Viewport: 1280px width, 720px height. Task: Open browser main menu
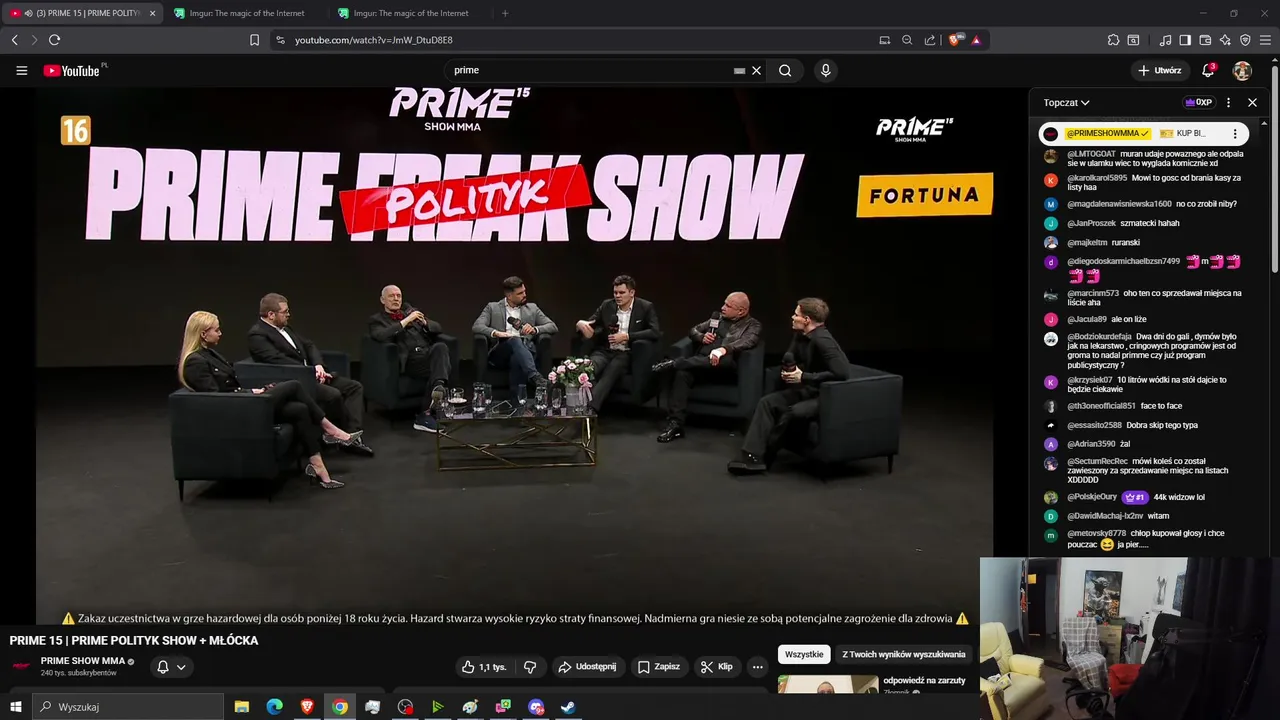pyautogui.click(x=1266, y=40)
